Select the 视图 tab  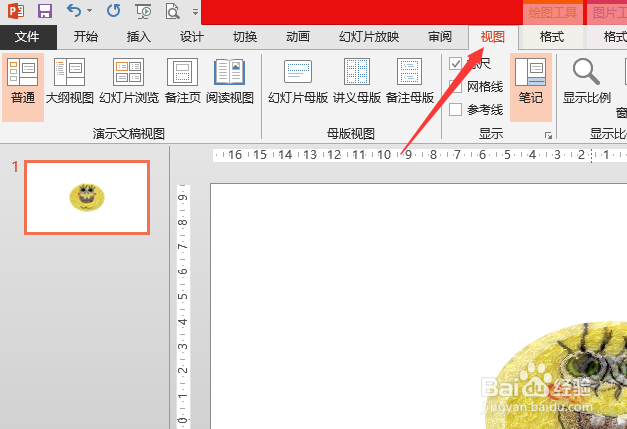(x=493, y=37)
